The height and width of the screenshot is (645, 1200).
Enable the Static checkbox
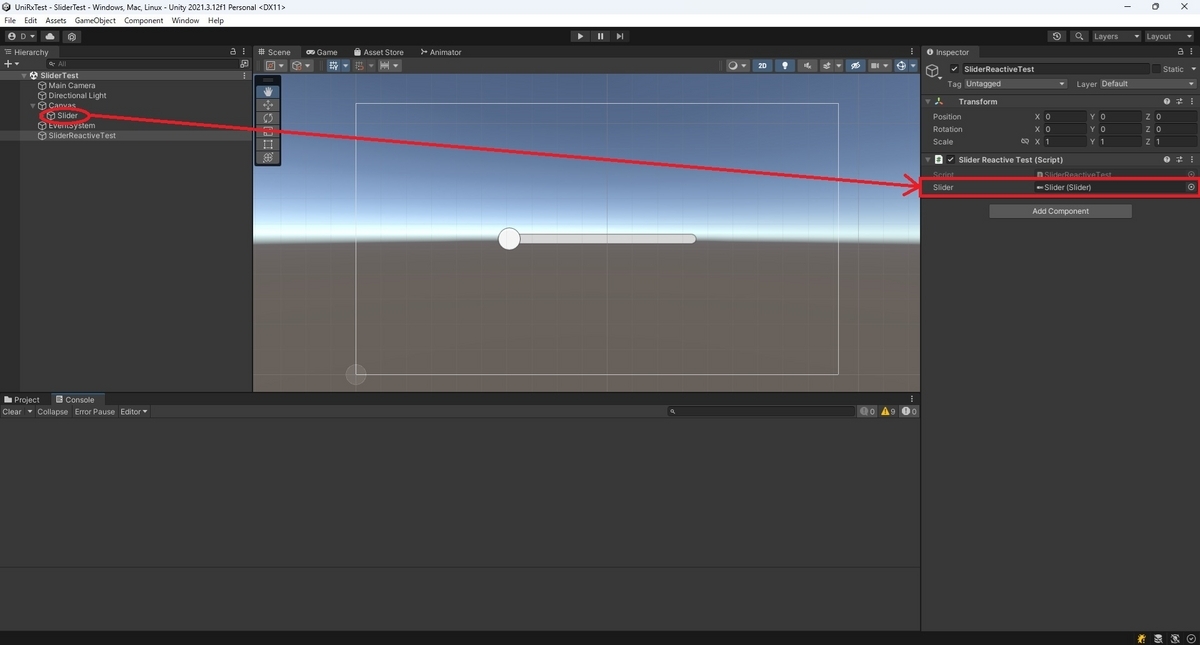click(x=1156, y=69)
